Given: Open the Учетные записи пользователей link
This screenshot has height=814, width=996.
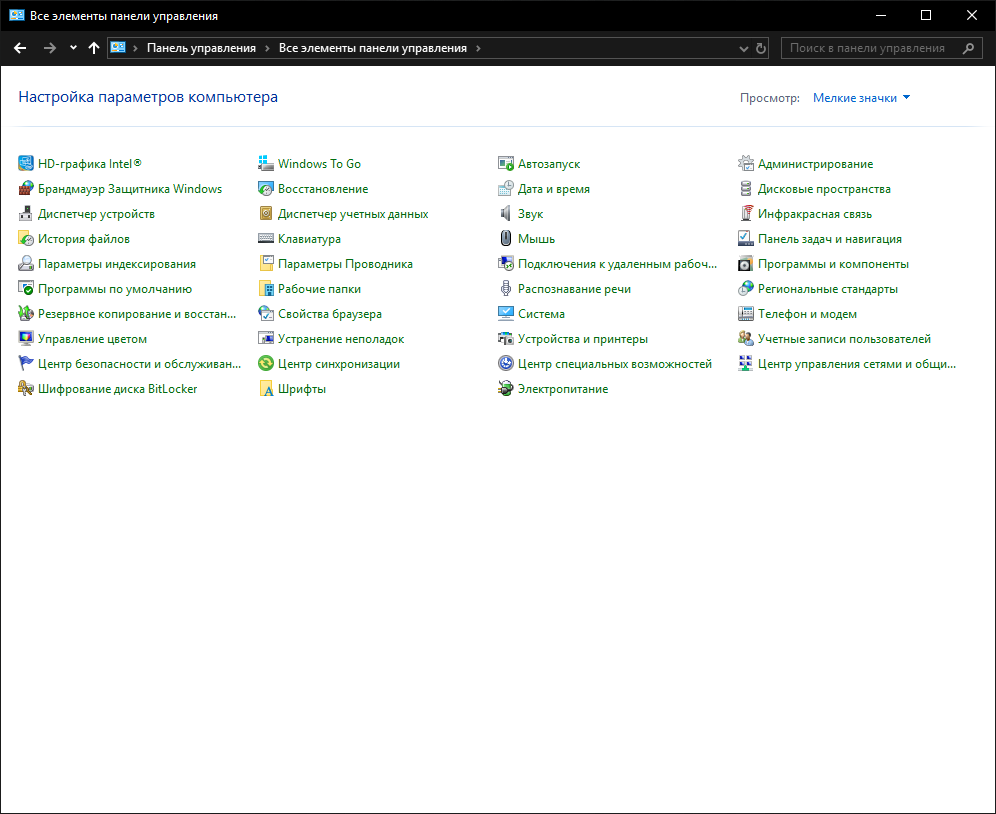Looking at the screenshot, I should 844,339.
